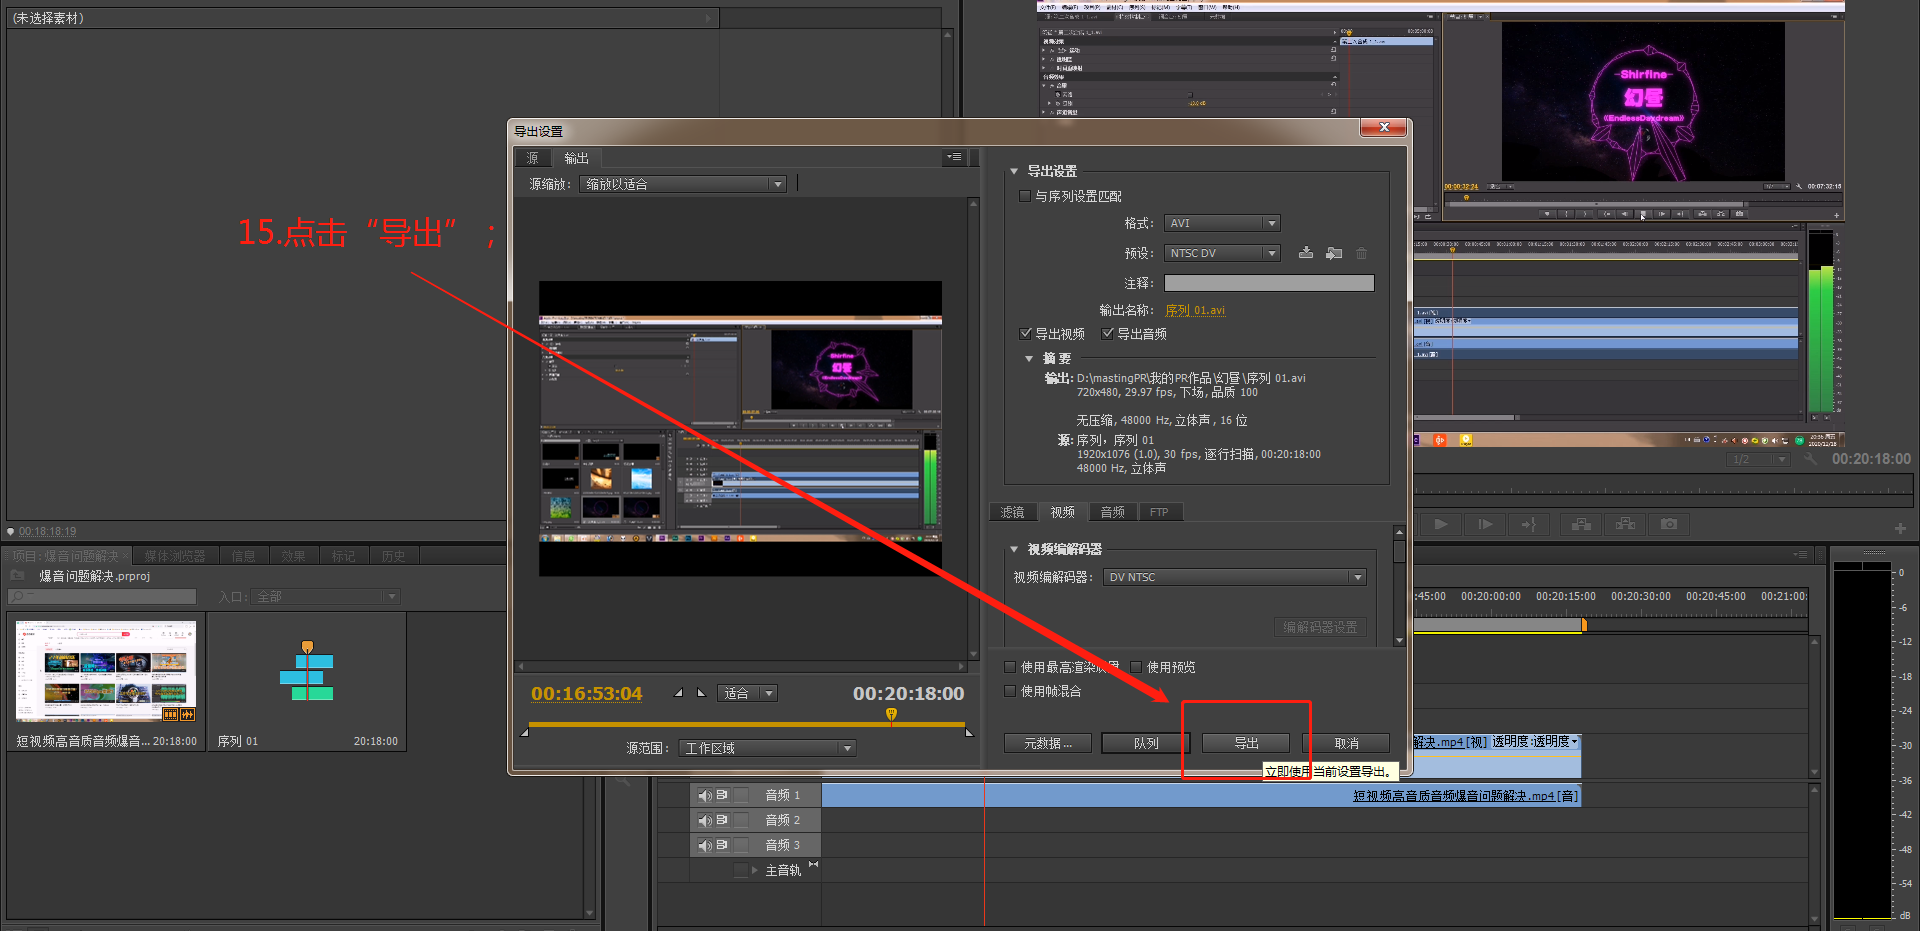Screen dimensions: 1920x931
Task: Enable 使用帧混合 checkbox
Action: point(1010,691)
